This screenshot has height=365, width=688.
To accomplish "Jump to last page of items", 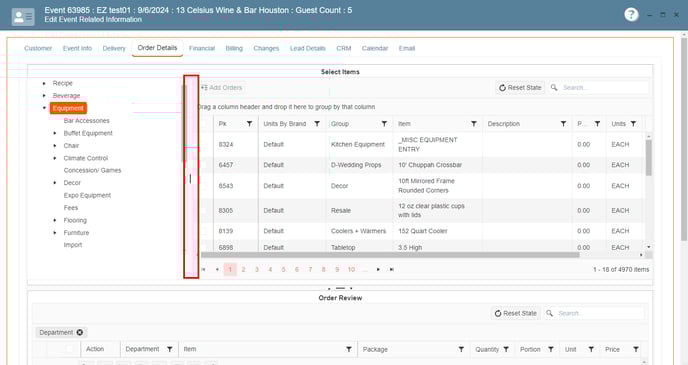I will (x=392, y=269).
